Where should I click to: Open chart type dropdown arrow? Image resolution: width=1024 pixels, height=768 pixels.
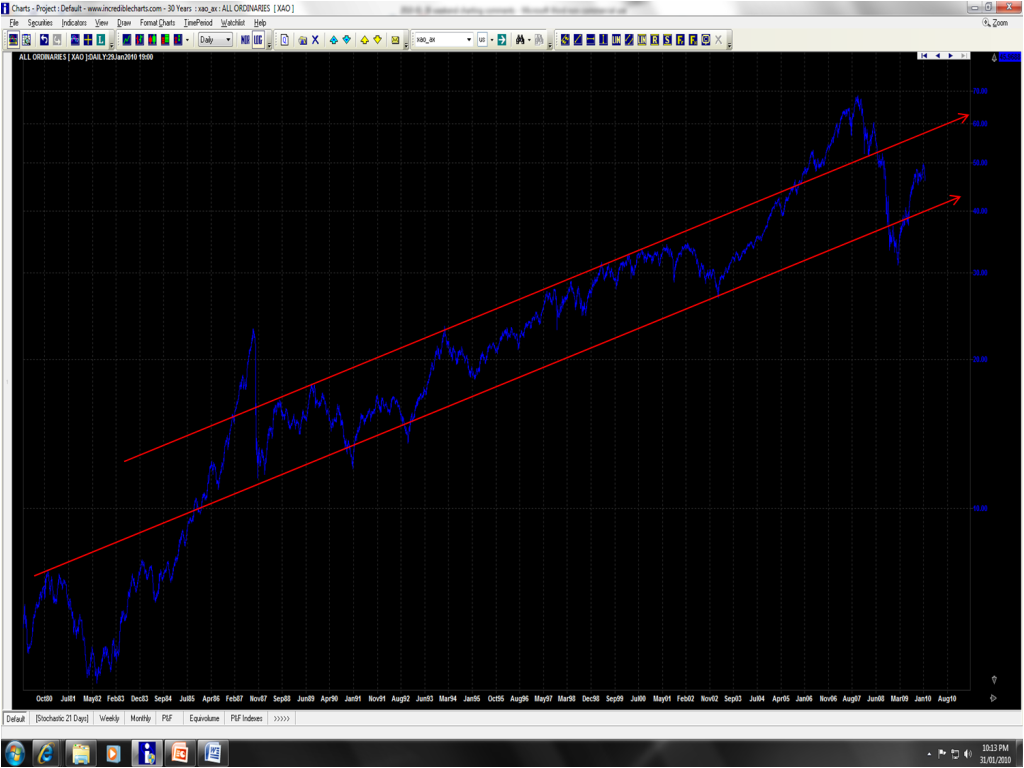point(187,40)
